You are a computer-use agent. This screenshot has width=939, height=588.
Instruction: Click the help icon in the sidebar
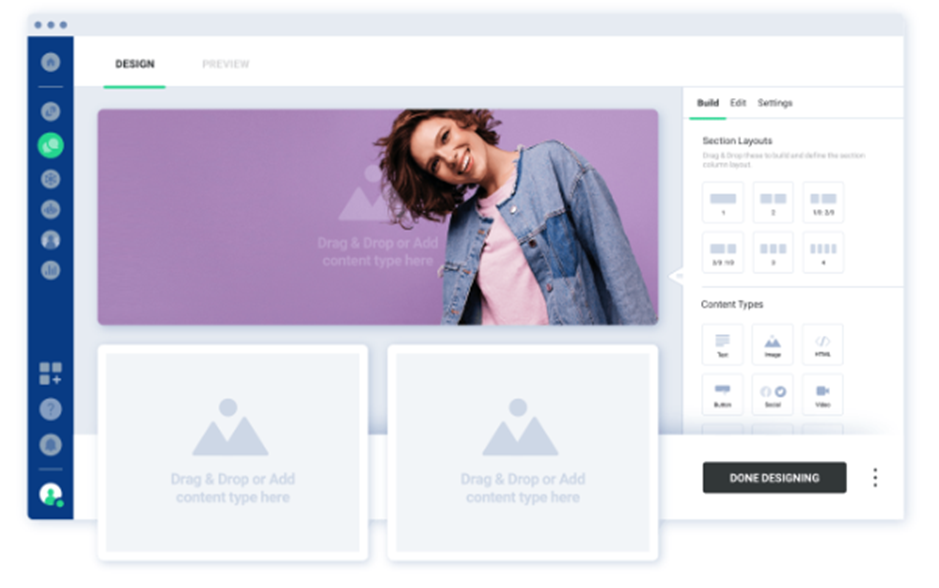49,408
